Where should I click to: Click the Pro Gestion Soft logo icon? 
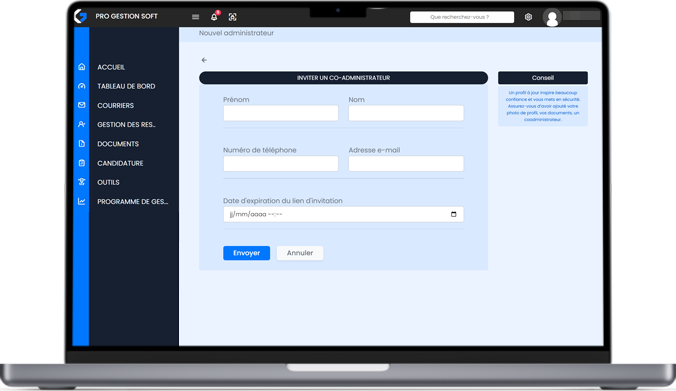[x=80, y=16]
